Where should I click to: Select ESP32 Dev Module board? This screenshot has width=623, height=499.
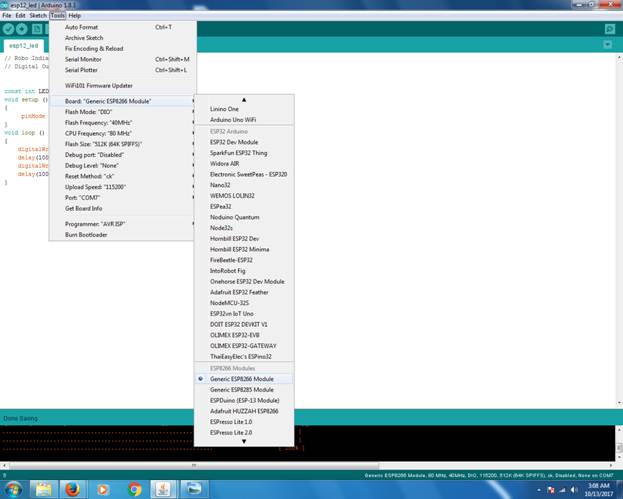tap(244, 142)
